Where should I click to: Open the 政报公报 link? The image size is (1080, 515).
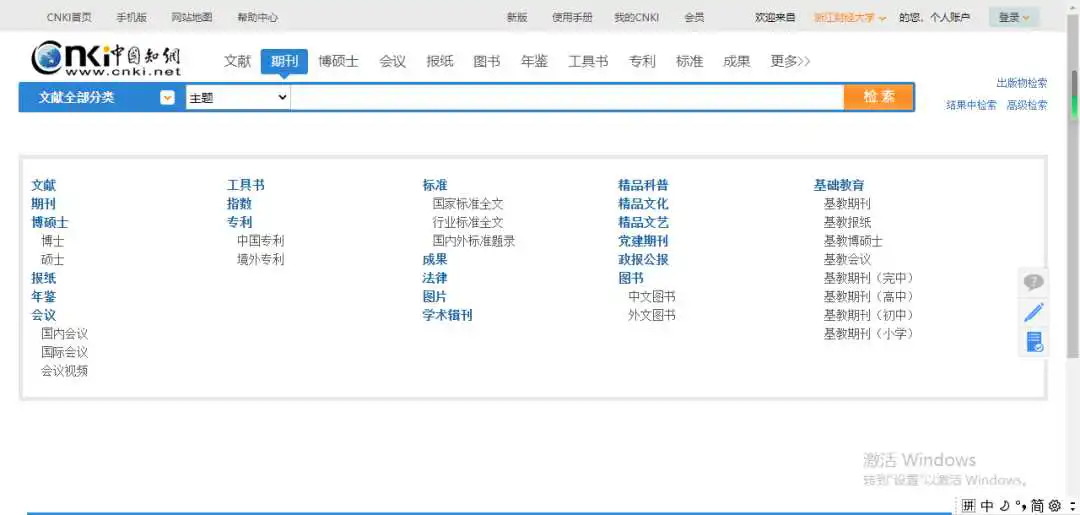click(643, 260)
